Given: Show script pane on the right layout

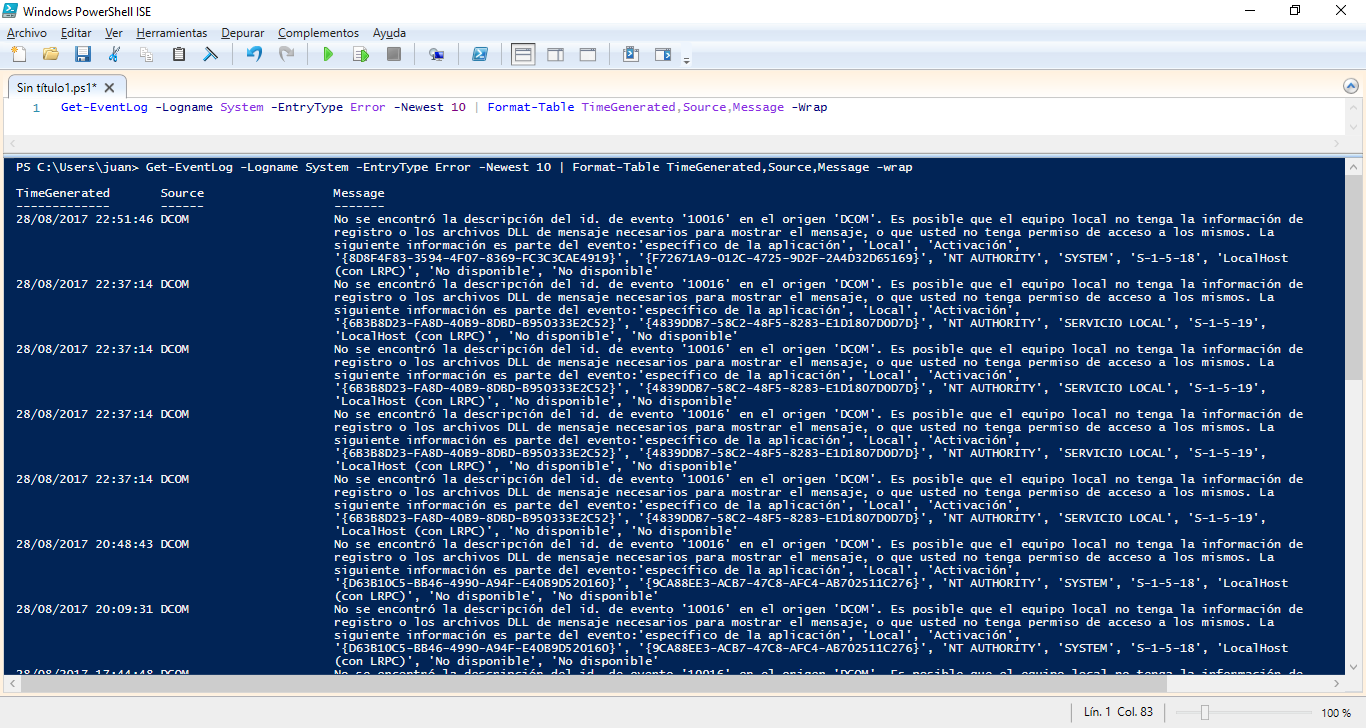Looking at the screenshot, I should (555, 54).
